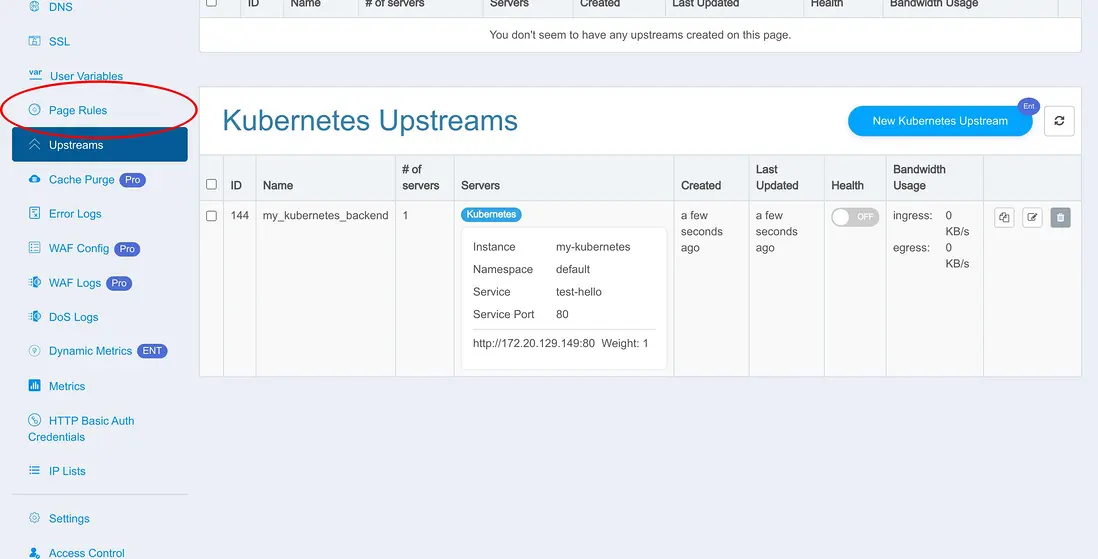Click the SSL icon in sidebar
1098x559 pixels.
(34, 41)
